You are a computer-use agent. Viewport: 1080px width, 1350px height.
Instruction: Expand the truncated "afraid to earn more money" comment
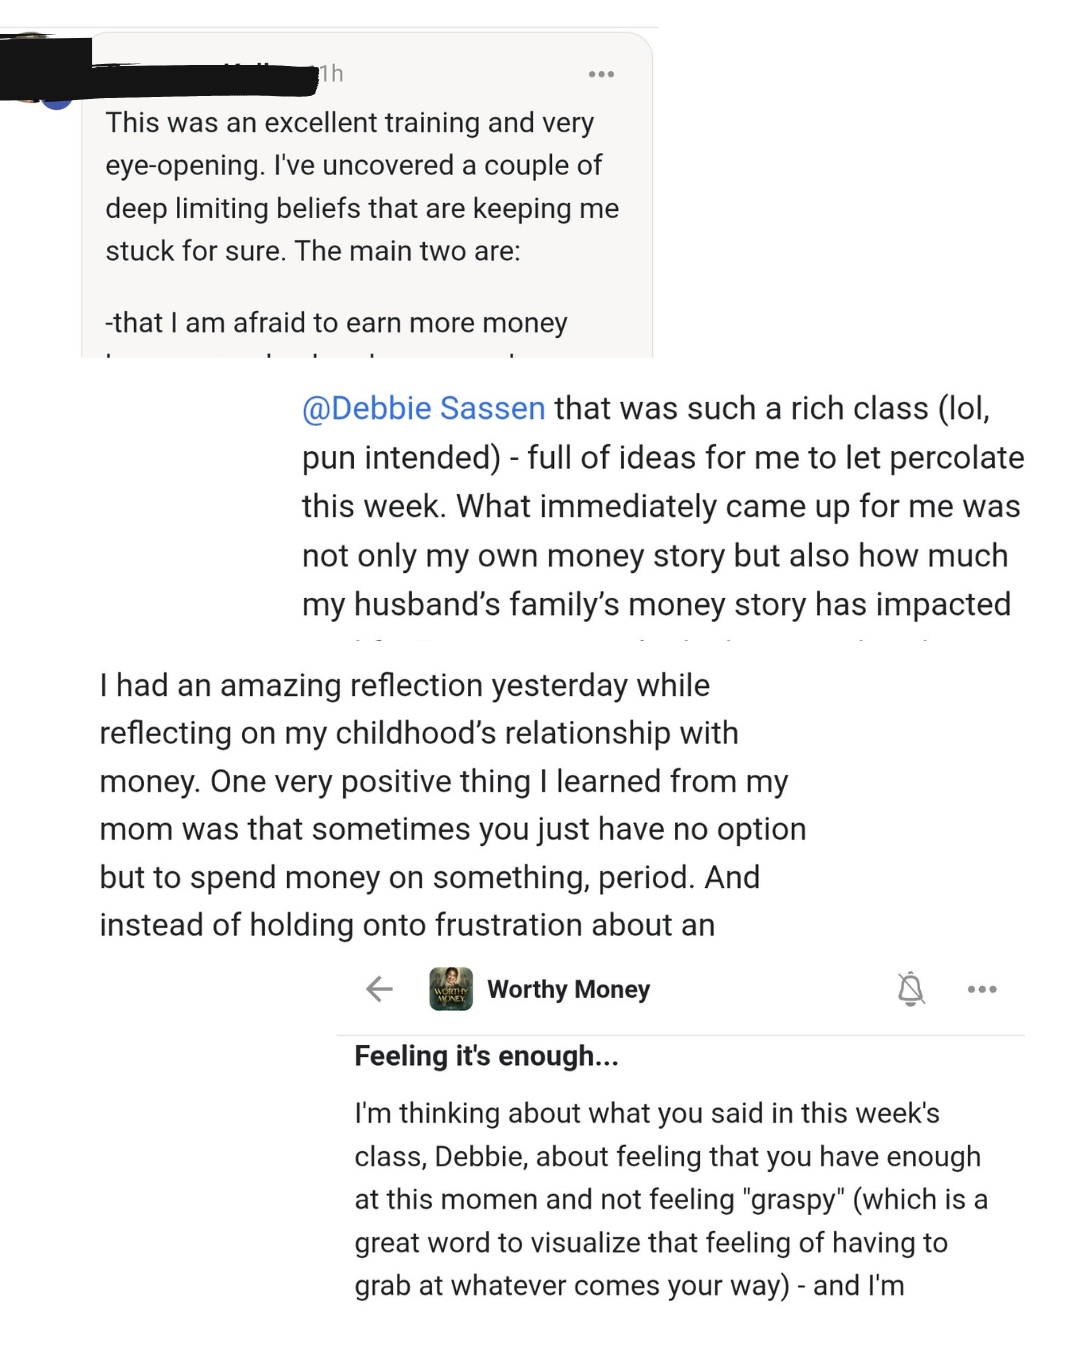(x=336, y=323)
